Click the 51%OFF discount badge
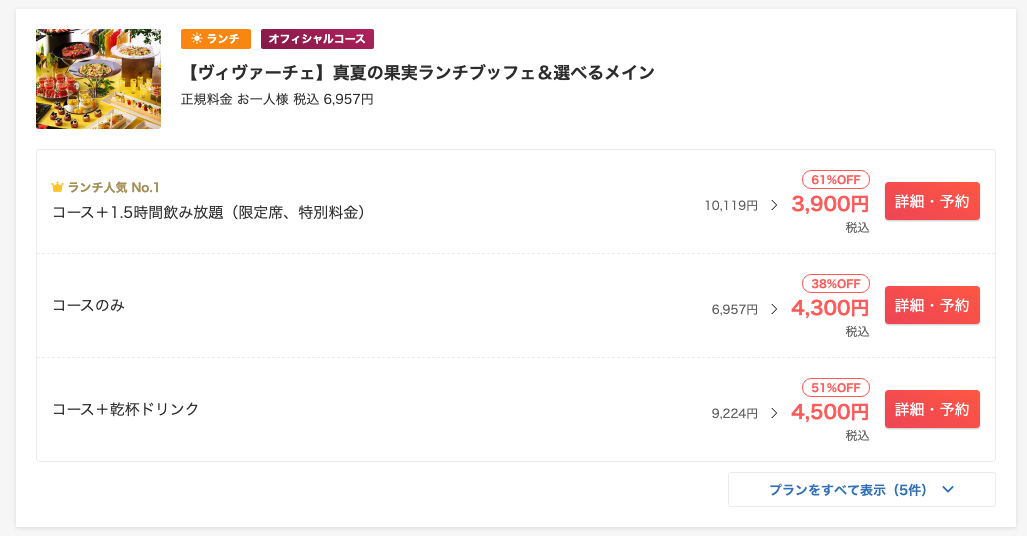This screenshot has height=536, width=1027. click(x=835, y=388)
